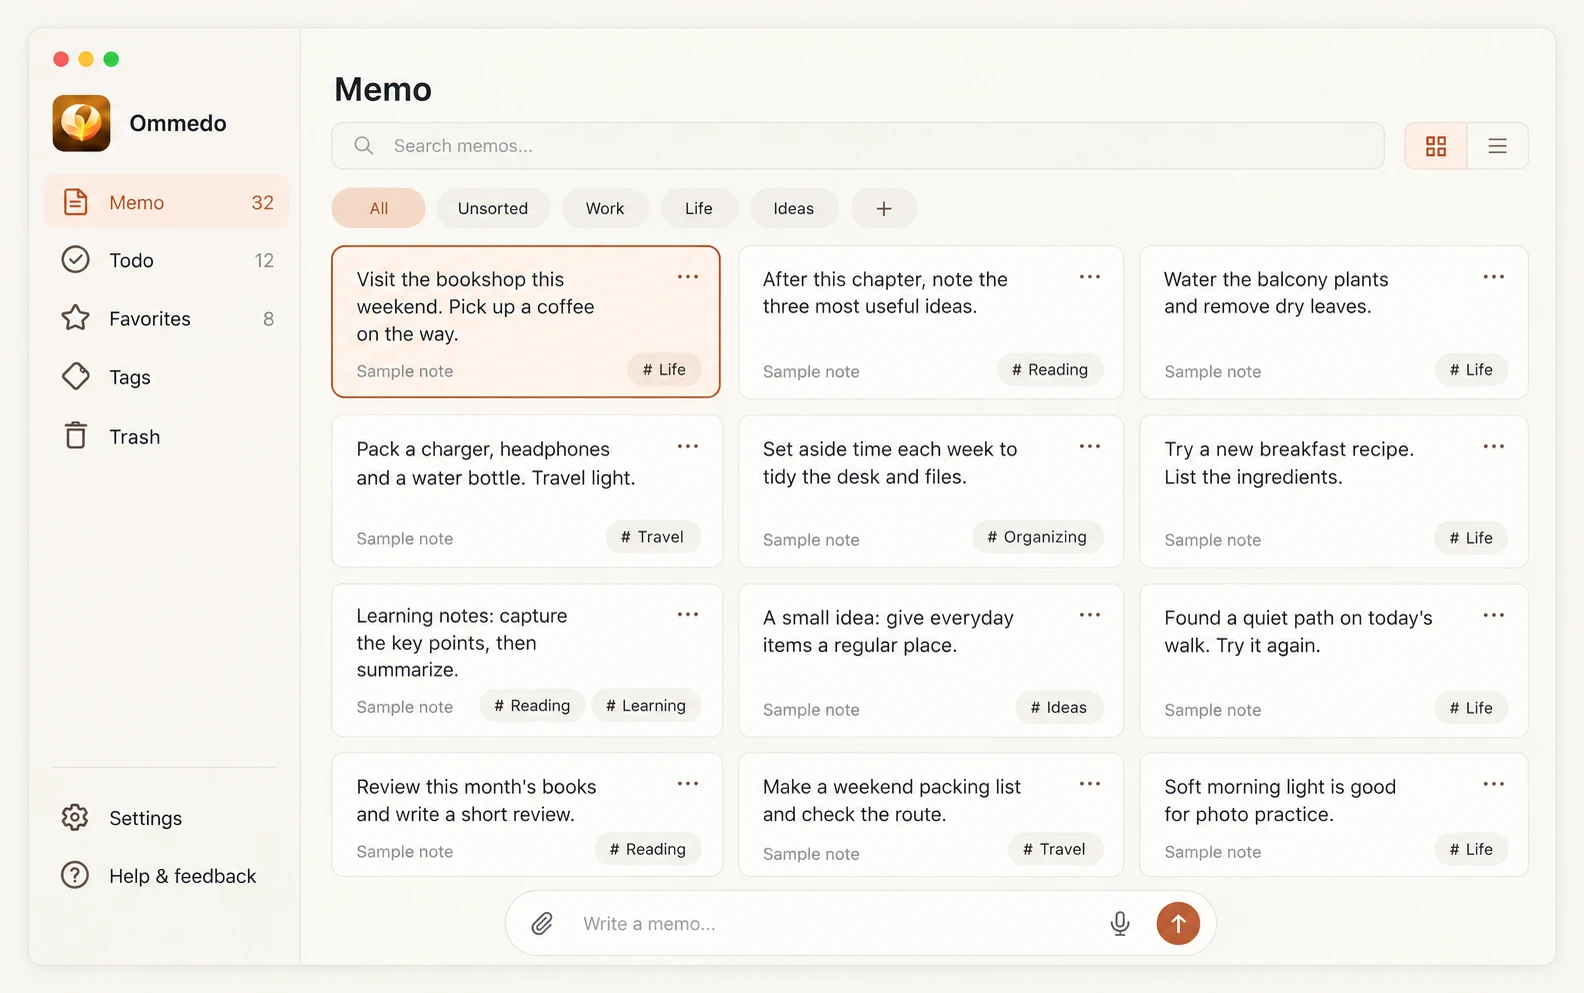Click the Ommedo app logo icon
1584x993 pixels.
[81, 123]
